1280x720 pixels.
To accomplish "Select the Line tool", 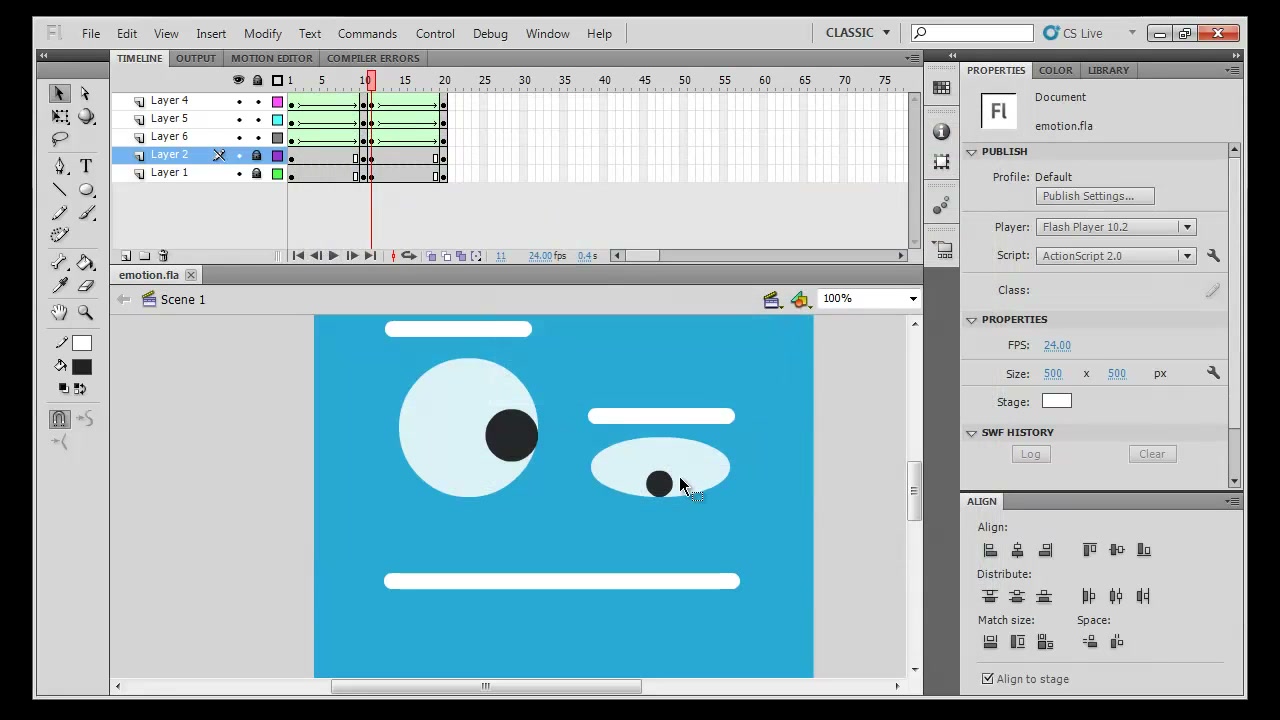I will pos(59,190).
